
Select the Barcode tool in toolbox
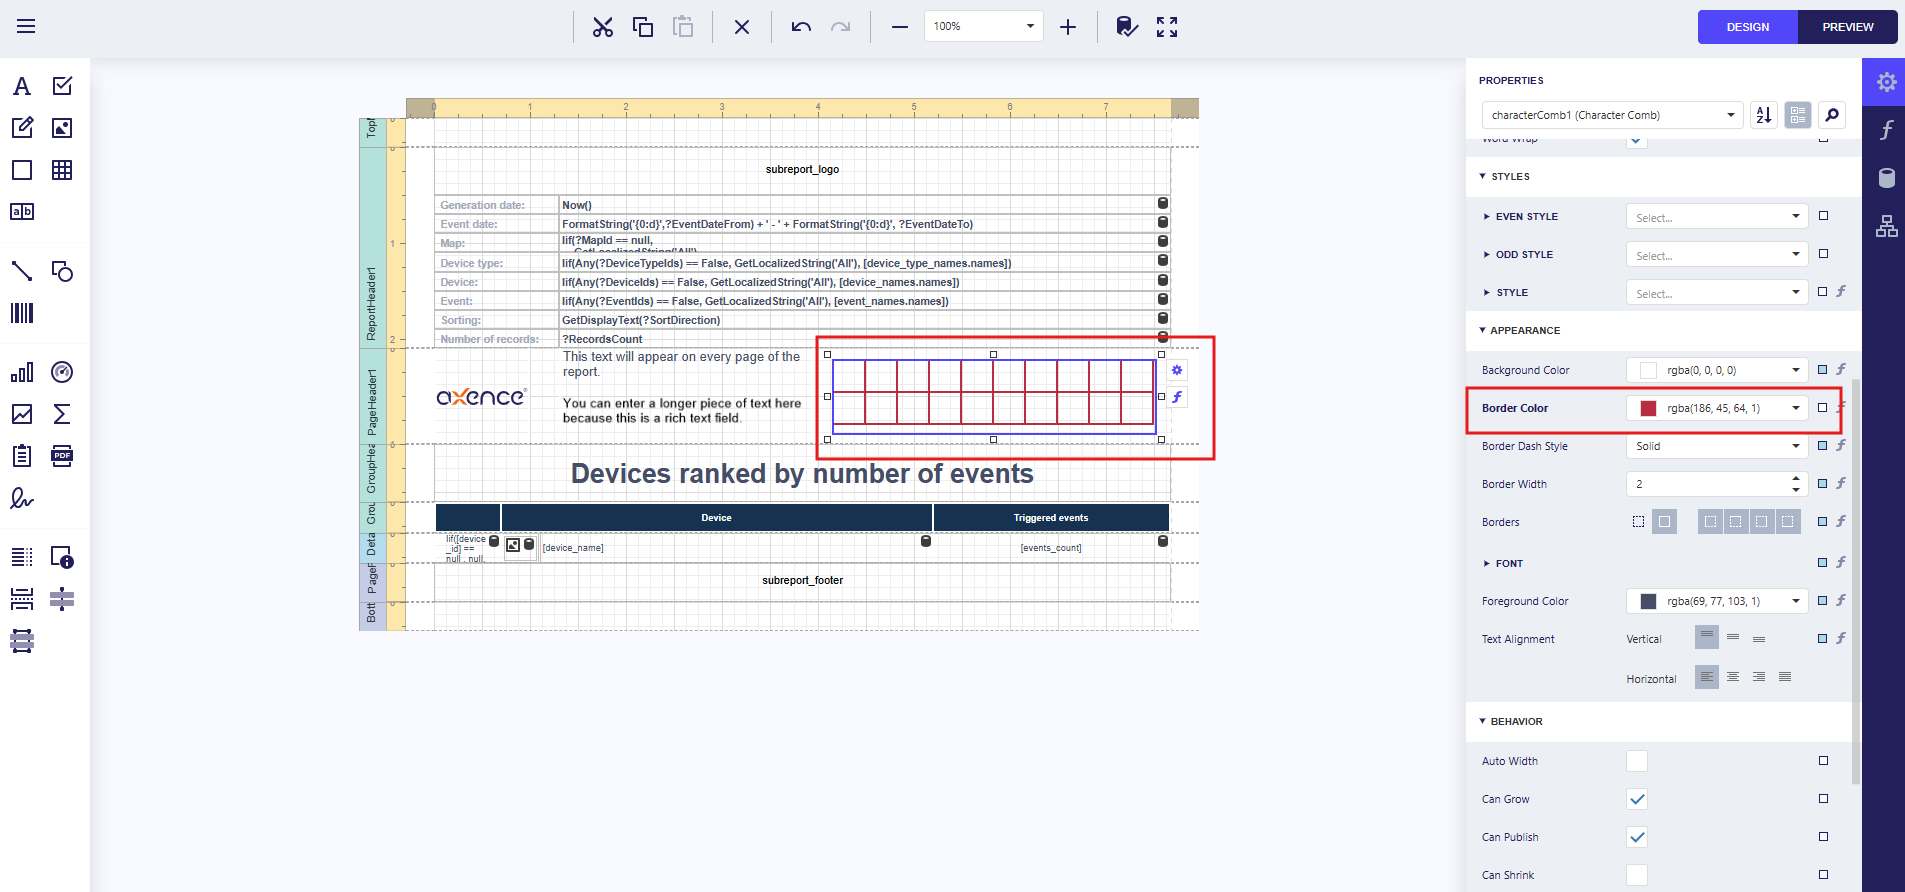[x=22, y=313]
